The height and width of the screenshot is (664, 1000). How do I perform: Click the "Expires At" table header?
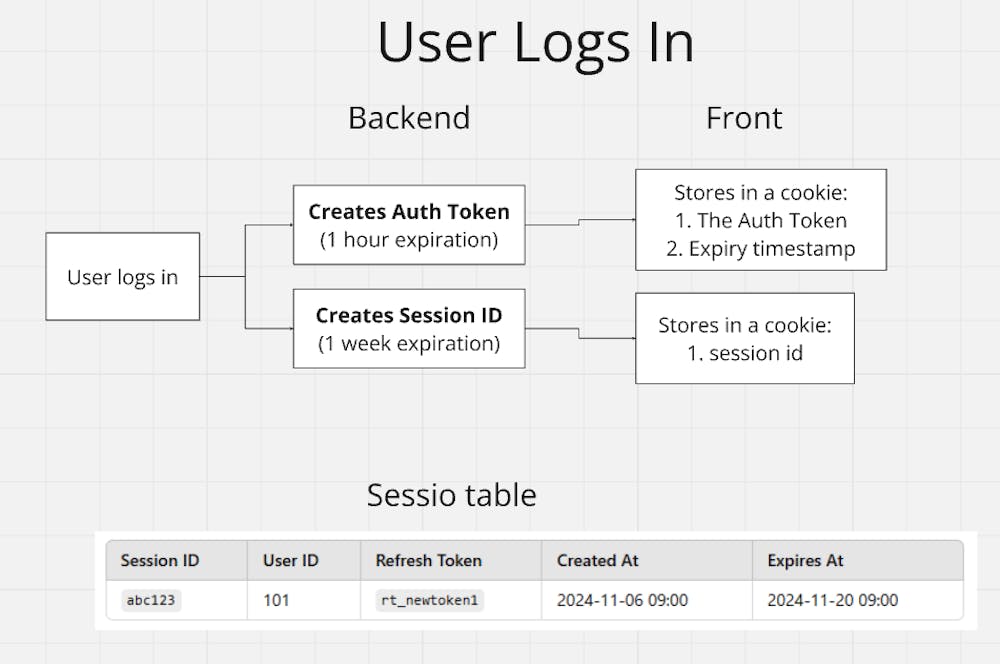pos(805,561)
